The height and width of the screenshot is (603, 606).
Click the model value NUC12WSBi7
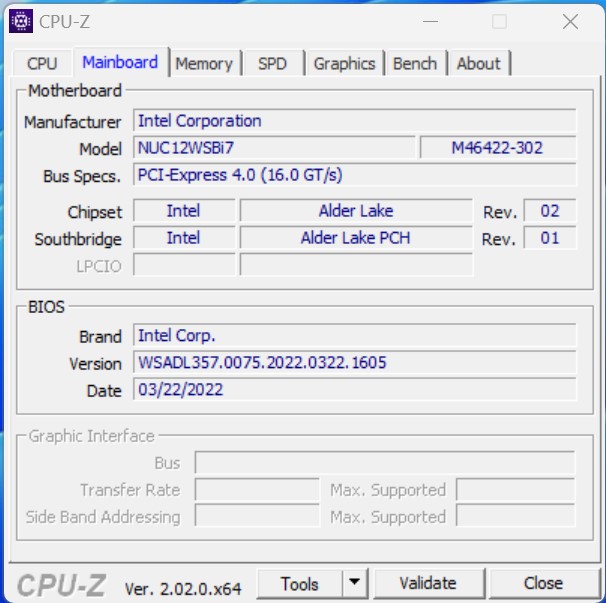(274, 147)
